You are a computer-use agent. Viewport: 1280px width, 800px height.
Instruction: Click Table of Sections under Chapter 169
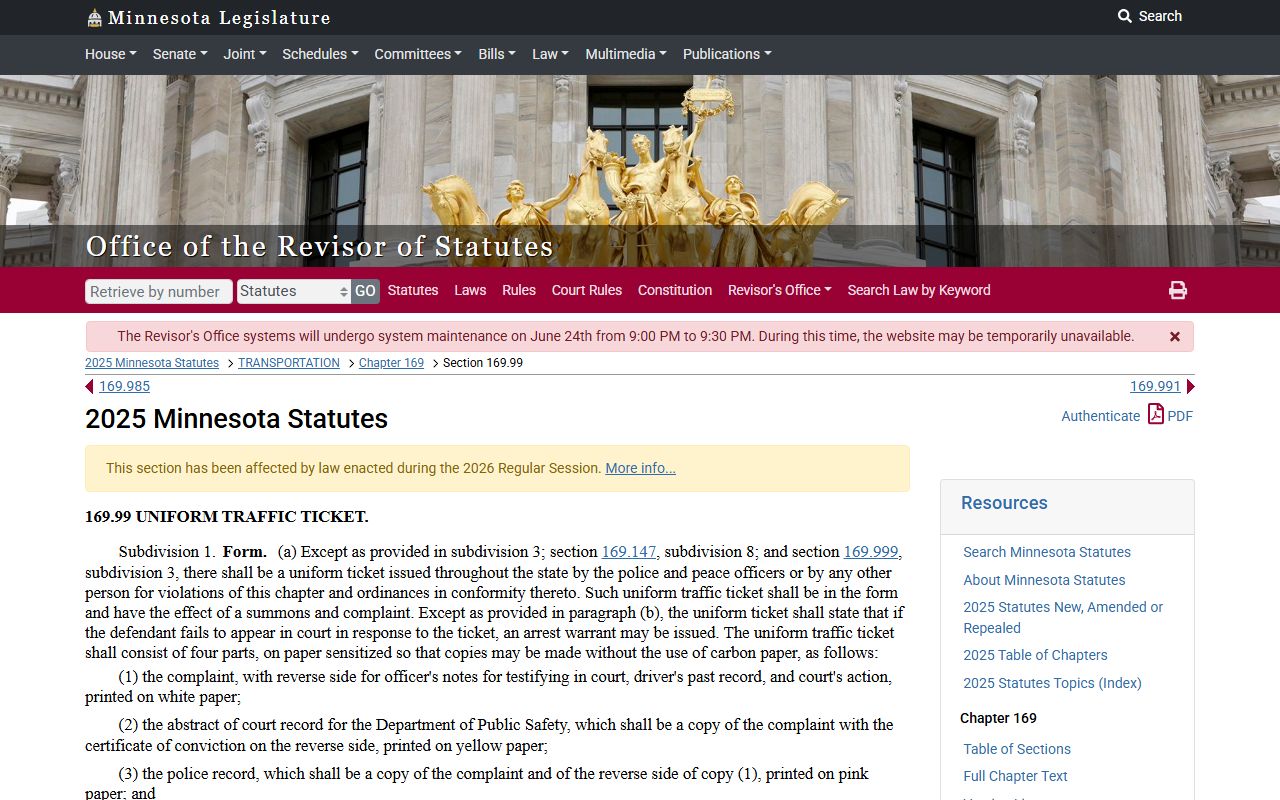coord(1017,749)
